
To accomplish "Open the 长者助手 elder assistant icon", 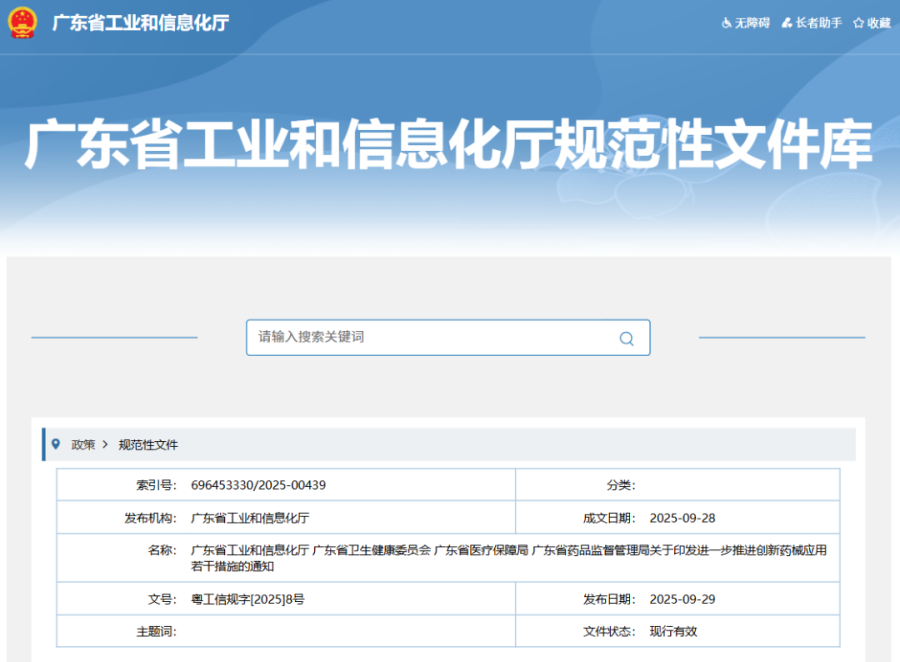I will 787,23.
